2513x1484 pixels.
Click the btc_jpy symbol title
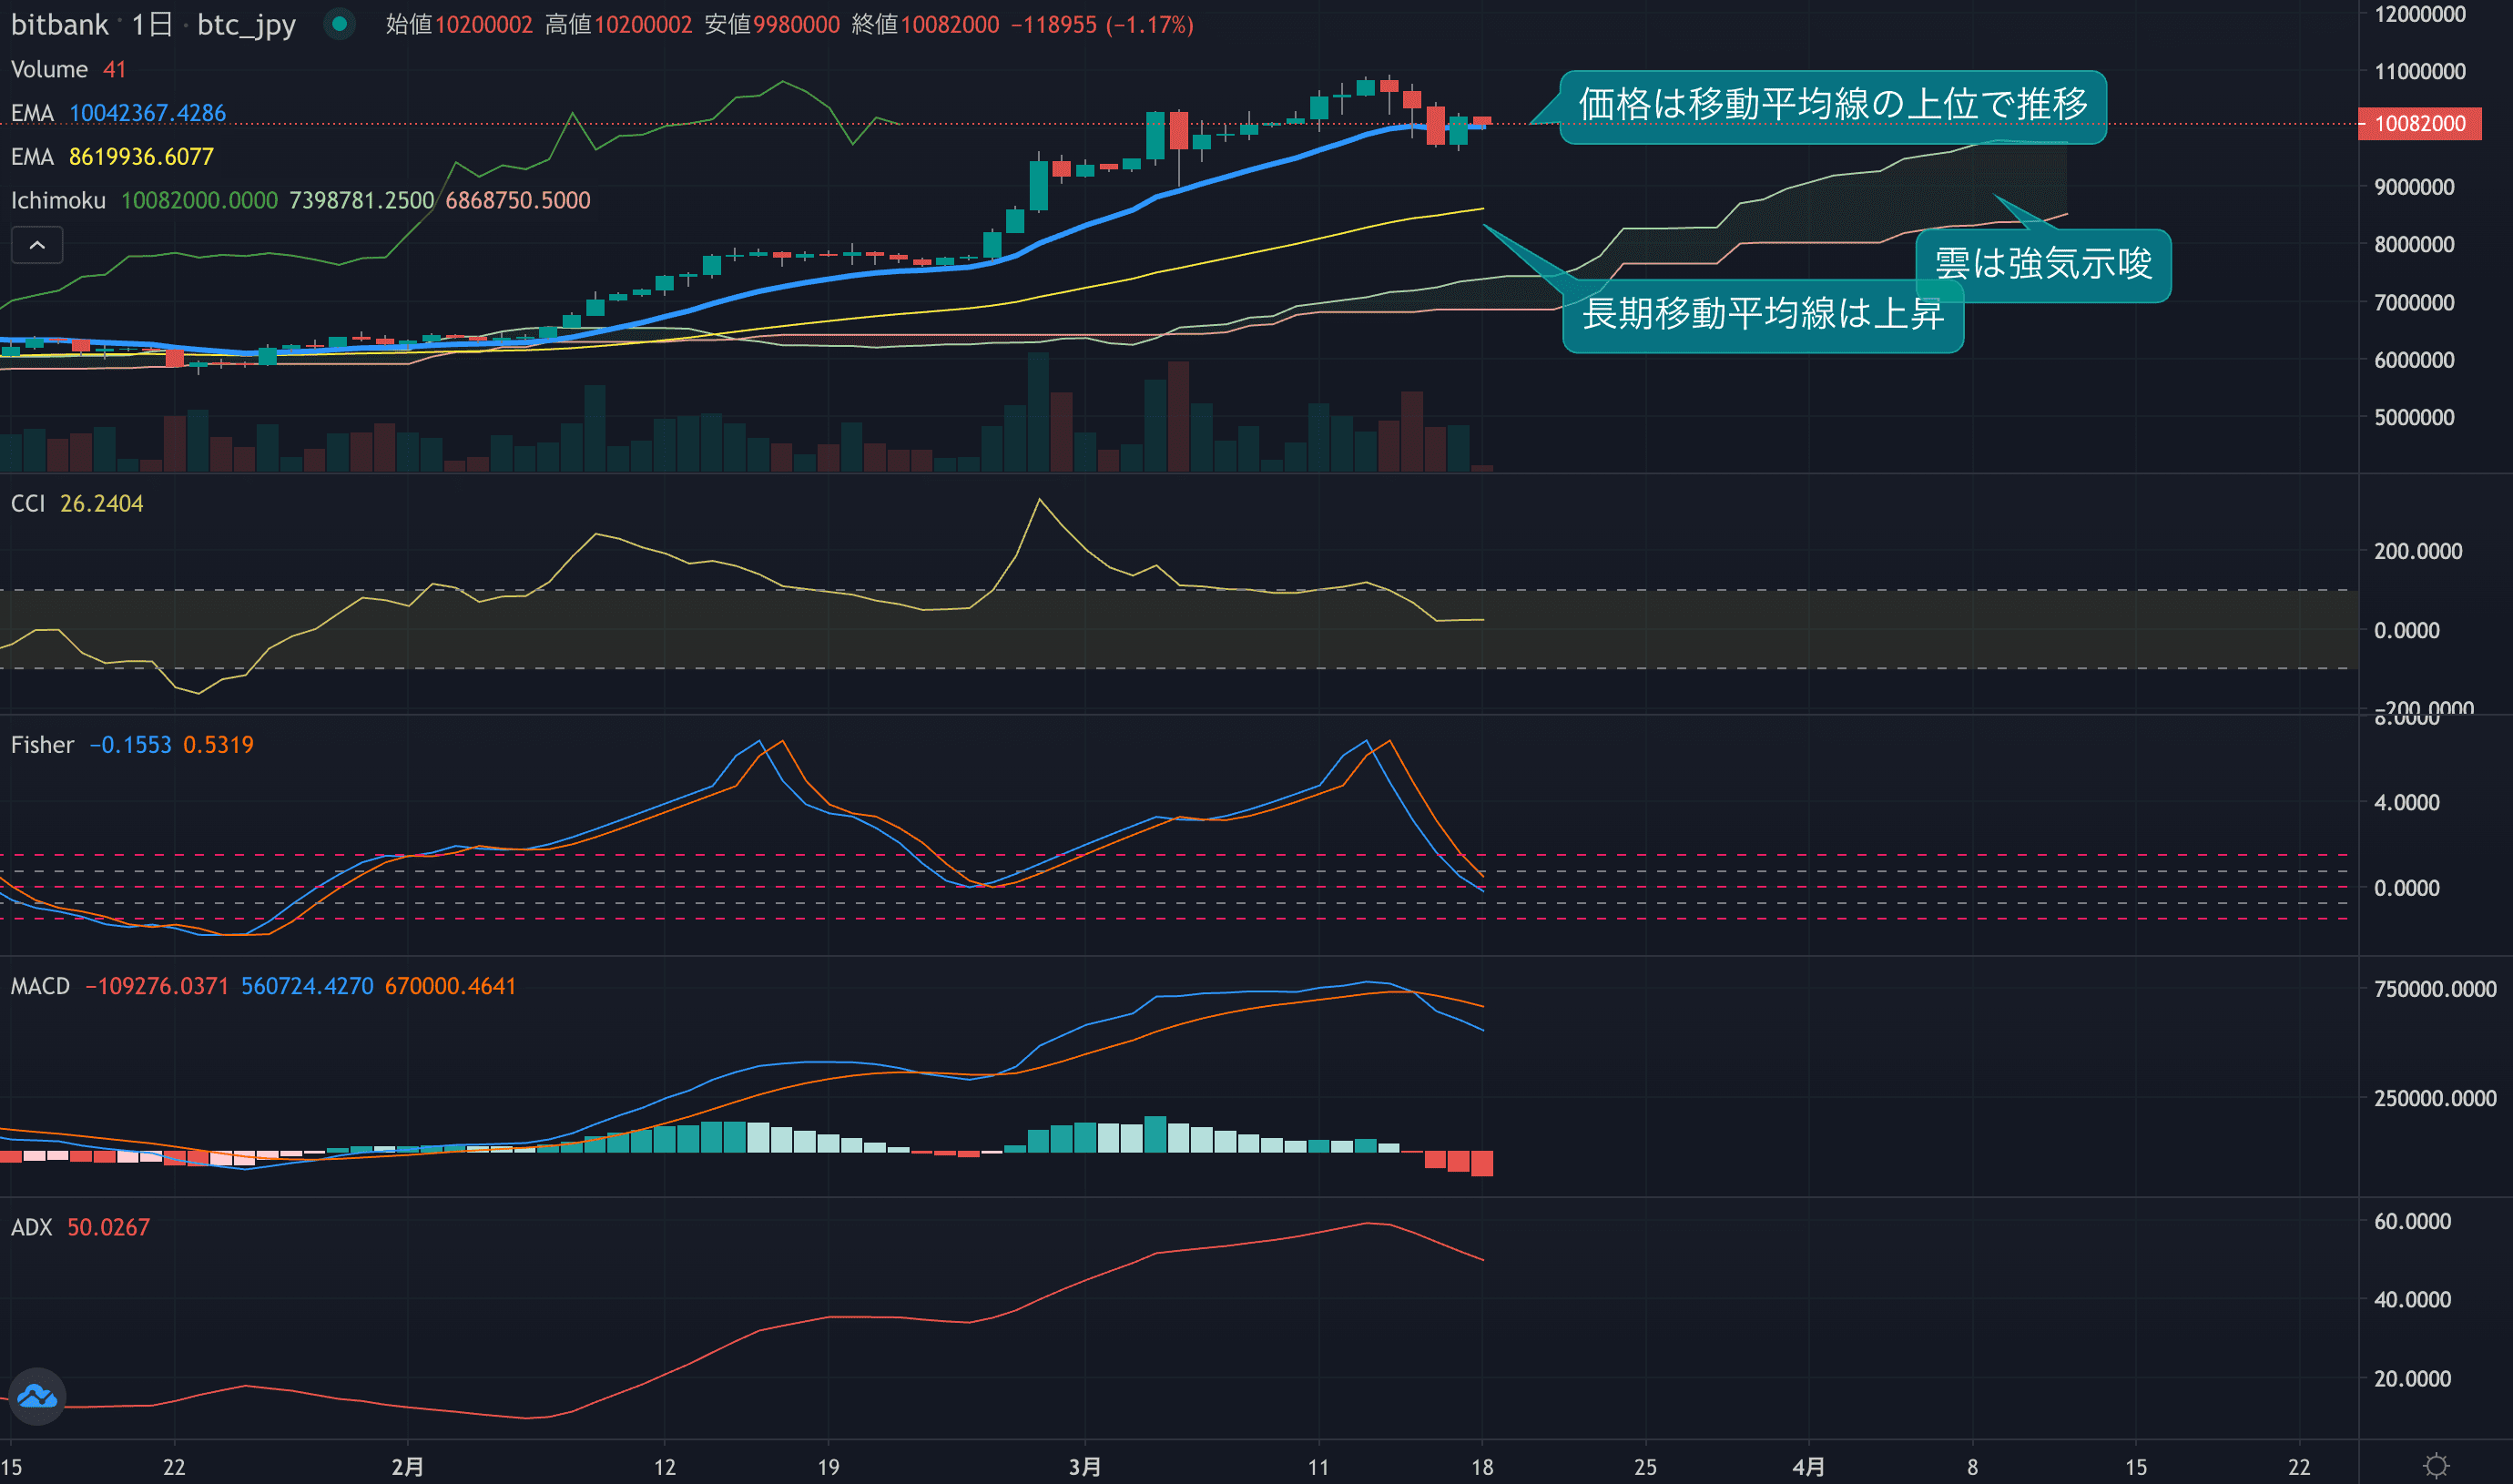pyautogui.click(x=246, y=24)
